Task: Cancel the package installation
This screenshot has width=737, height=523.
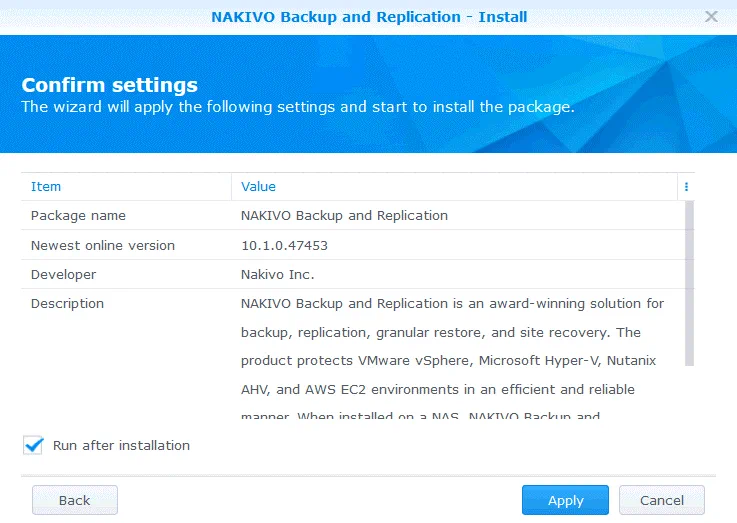Action: [661, 500]
